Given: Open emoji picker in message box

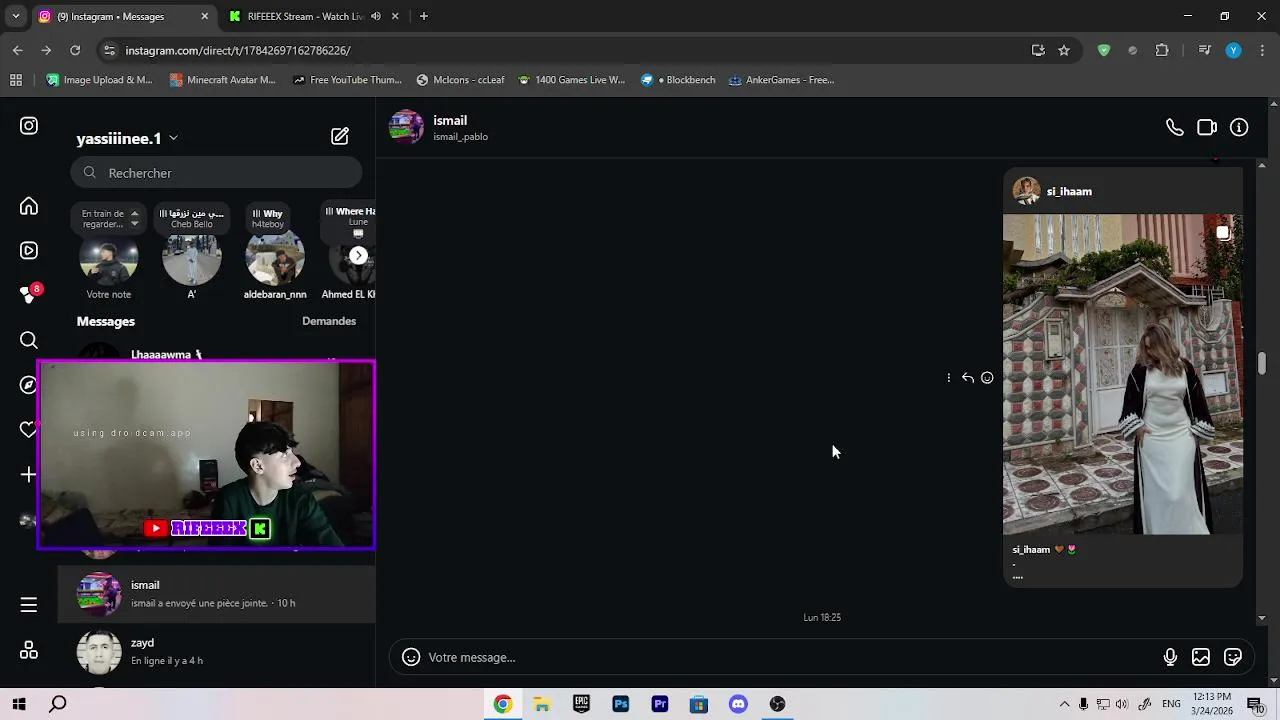Looking at the screenshot, I should tap(411, 657).
